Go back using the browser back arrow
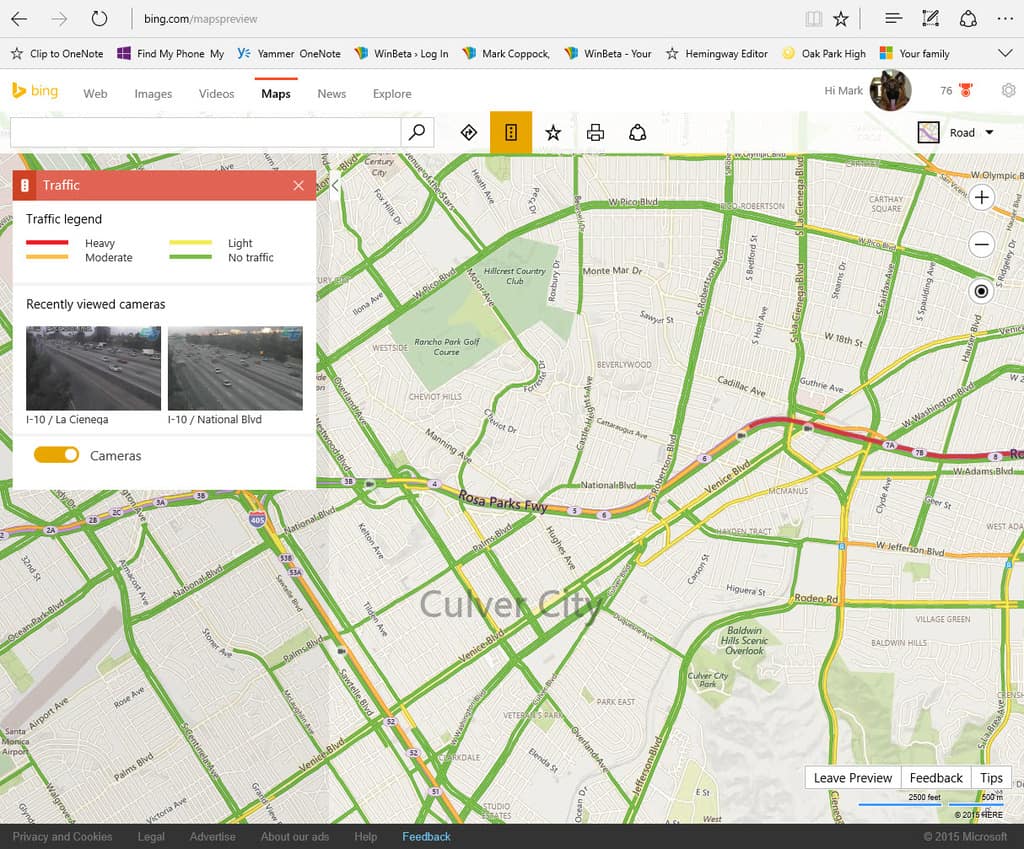 coord(20,19)
